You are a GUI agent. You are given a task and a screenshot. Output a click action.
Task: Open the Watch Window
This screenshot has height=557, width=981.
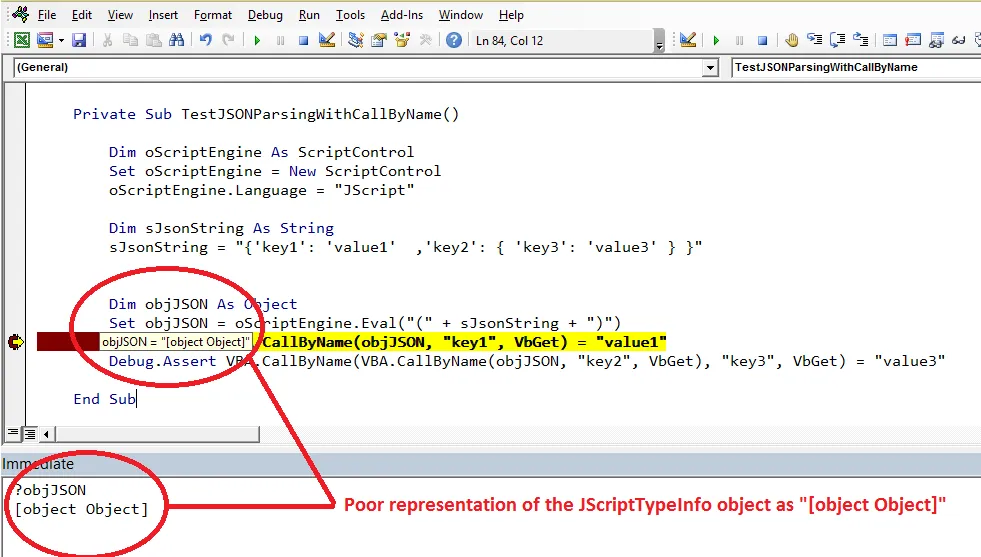click(936, 41)
